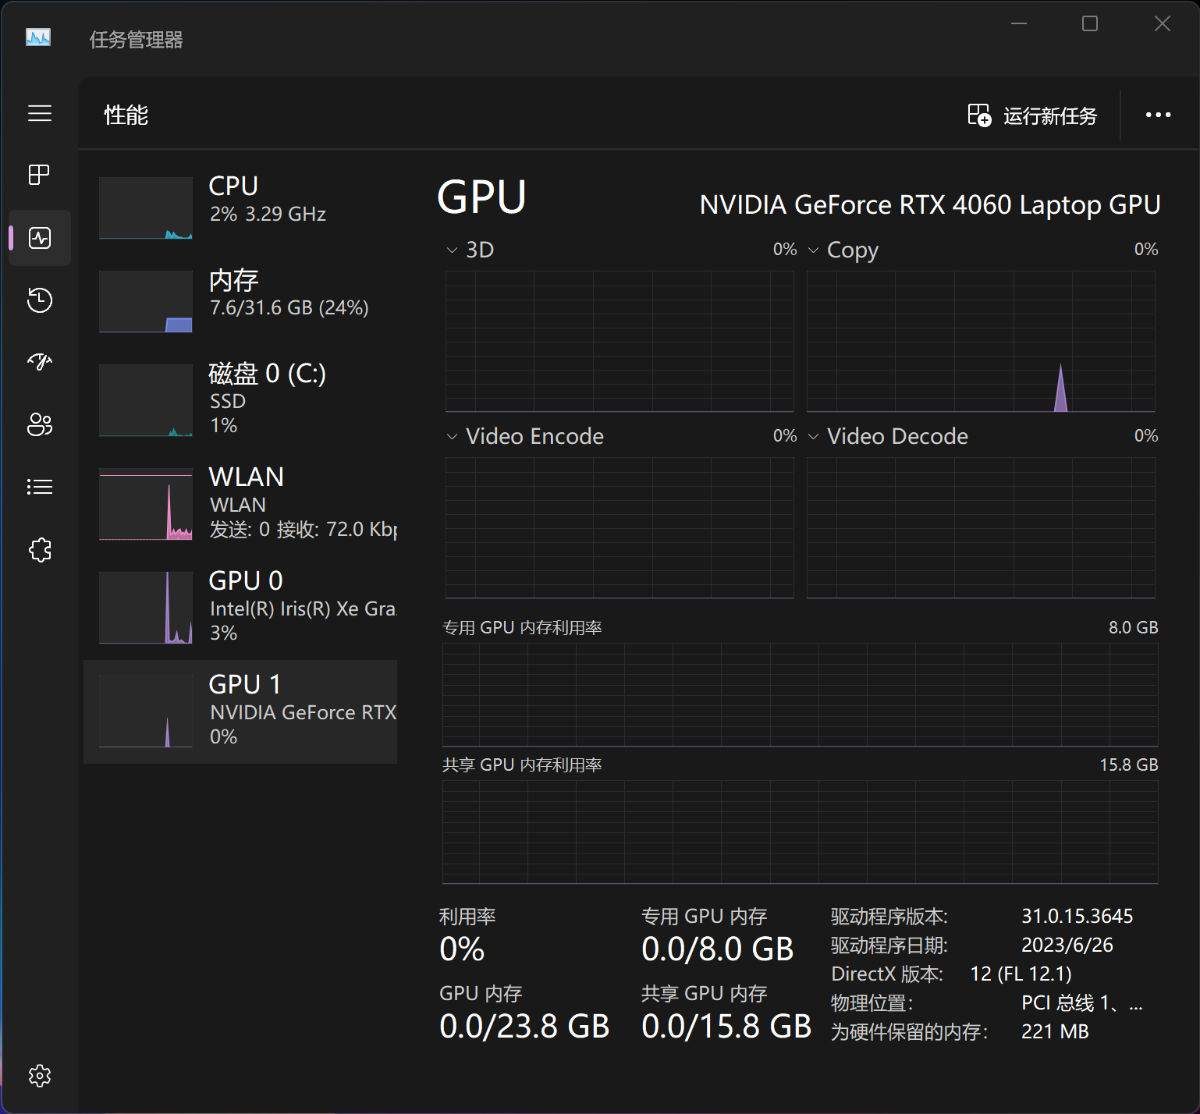
Task: Click the Copy engine usage graph
Action: click(981, 341)
